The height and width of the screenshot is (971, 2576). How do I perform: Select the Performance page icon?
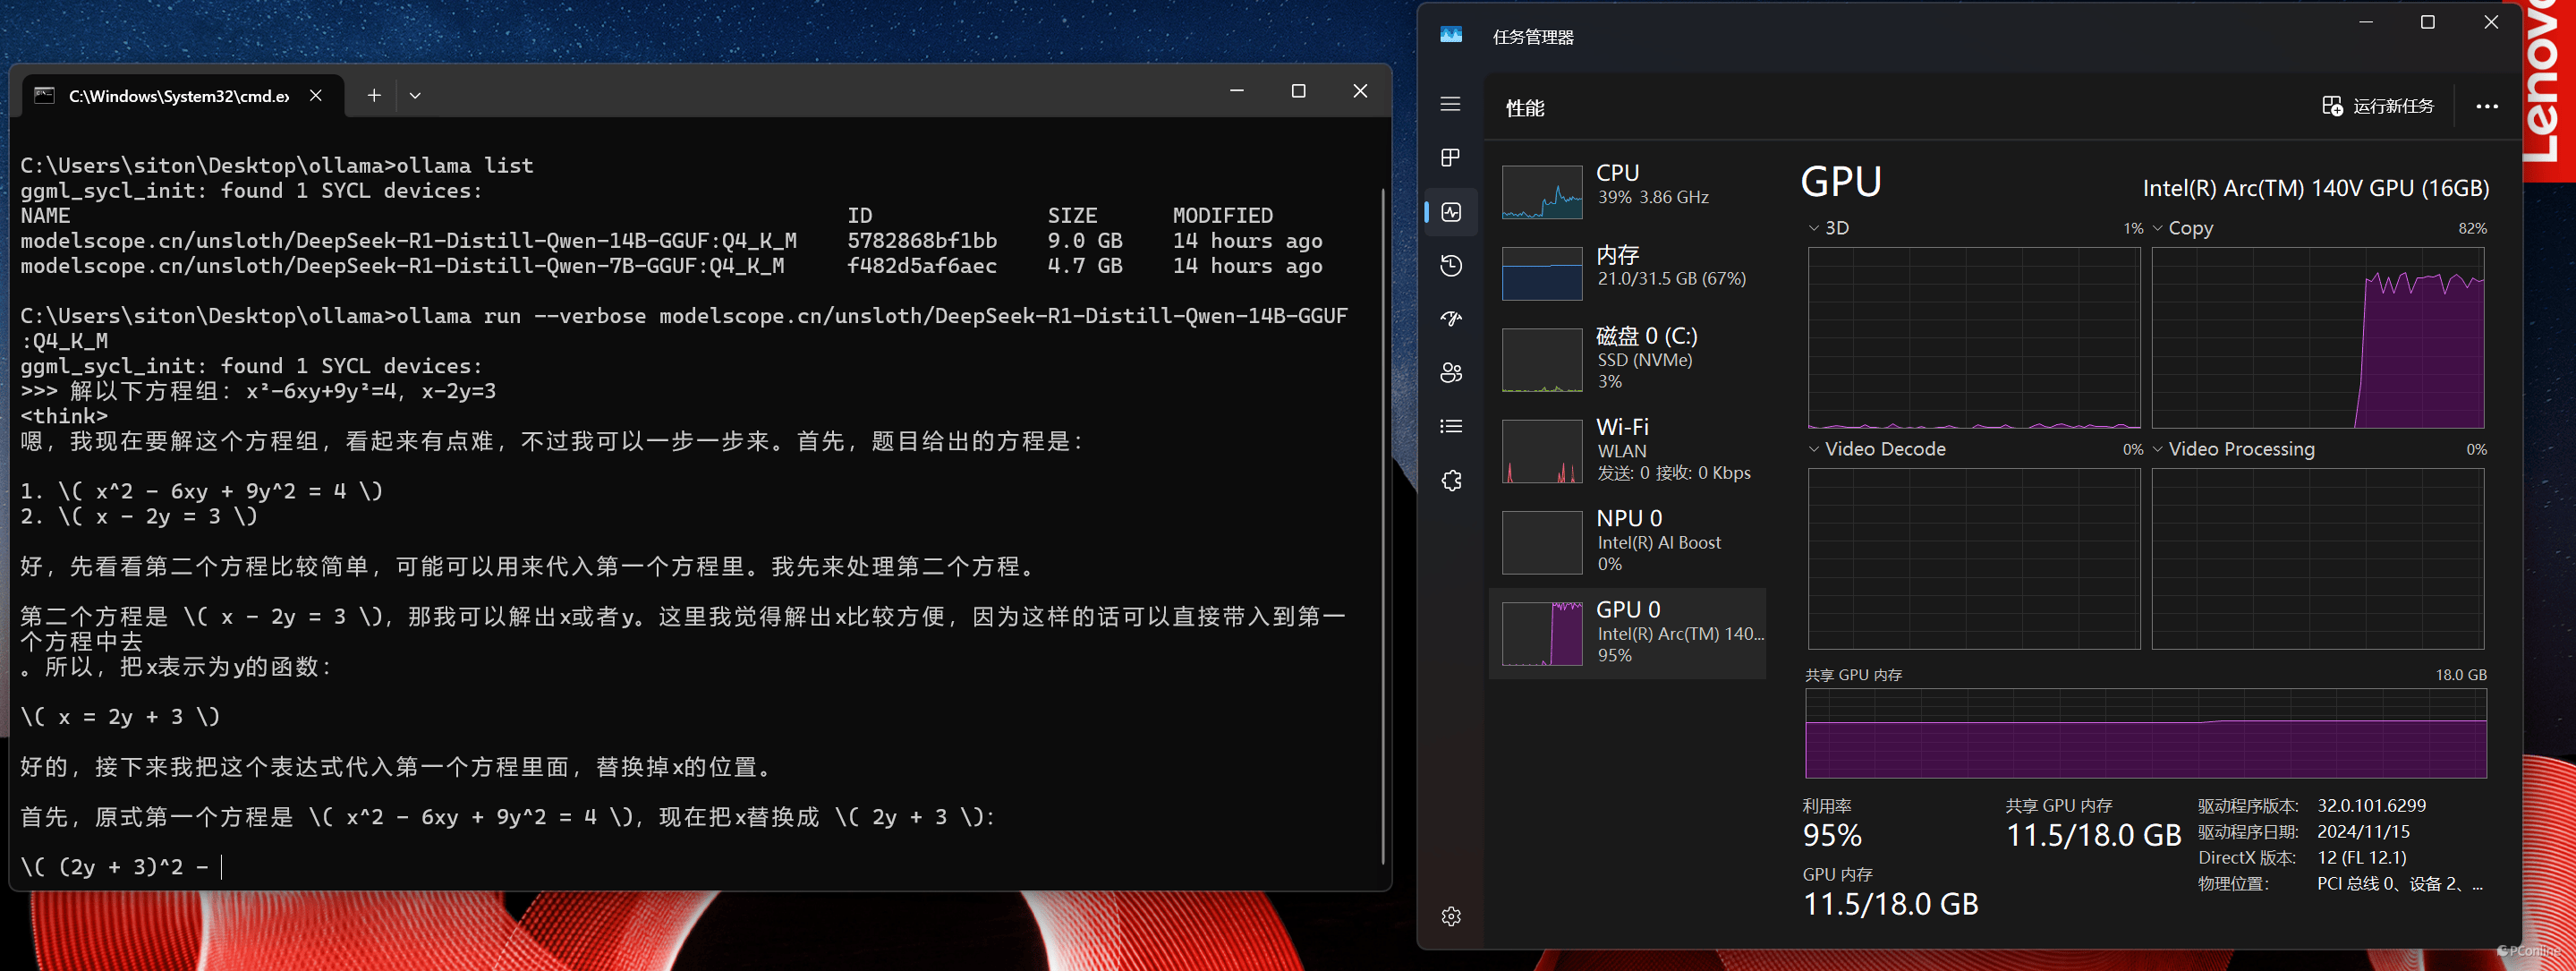[x=1451, y=212]
